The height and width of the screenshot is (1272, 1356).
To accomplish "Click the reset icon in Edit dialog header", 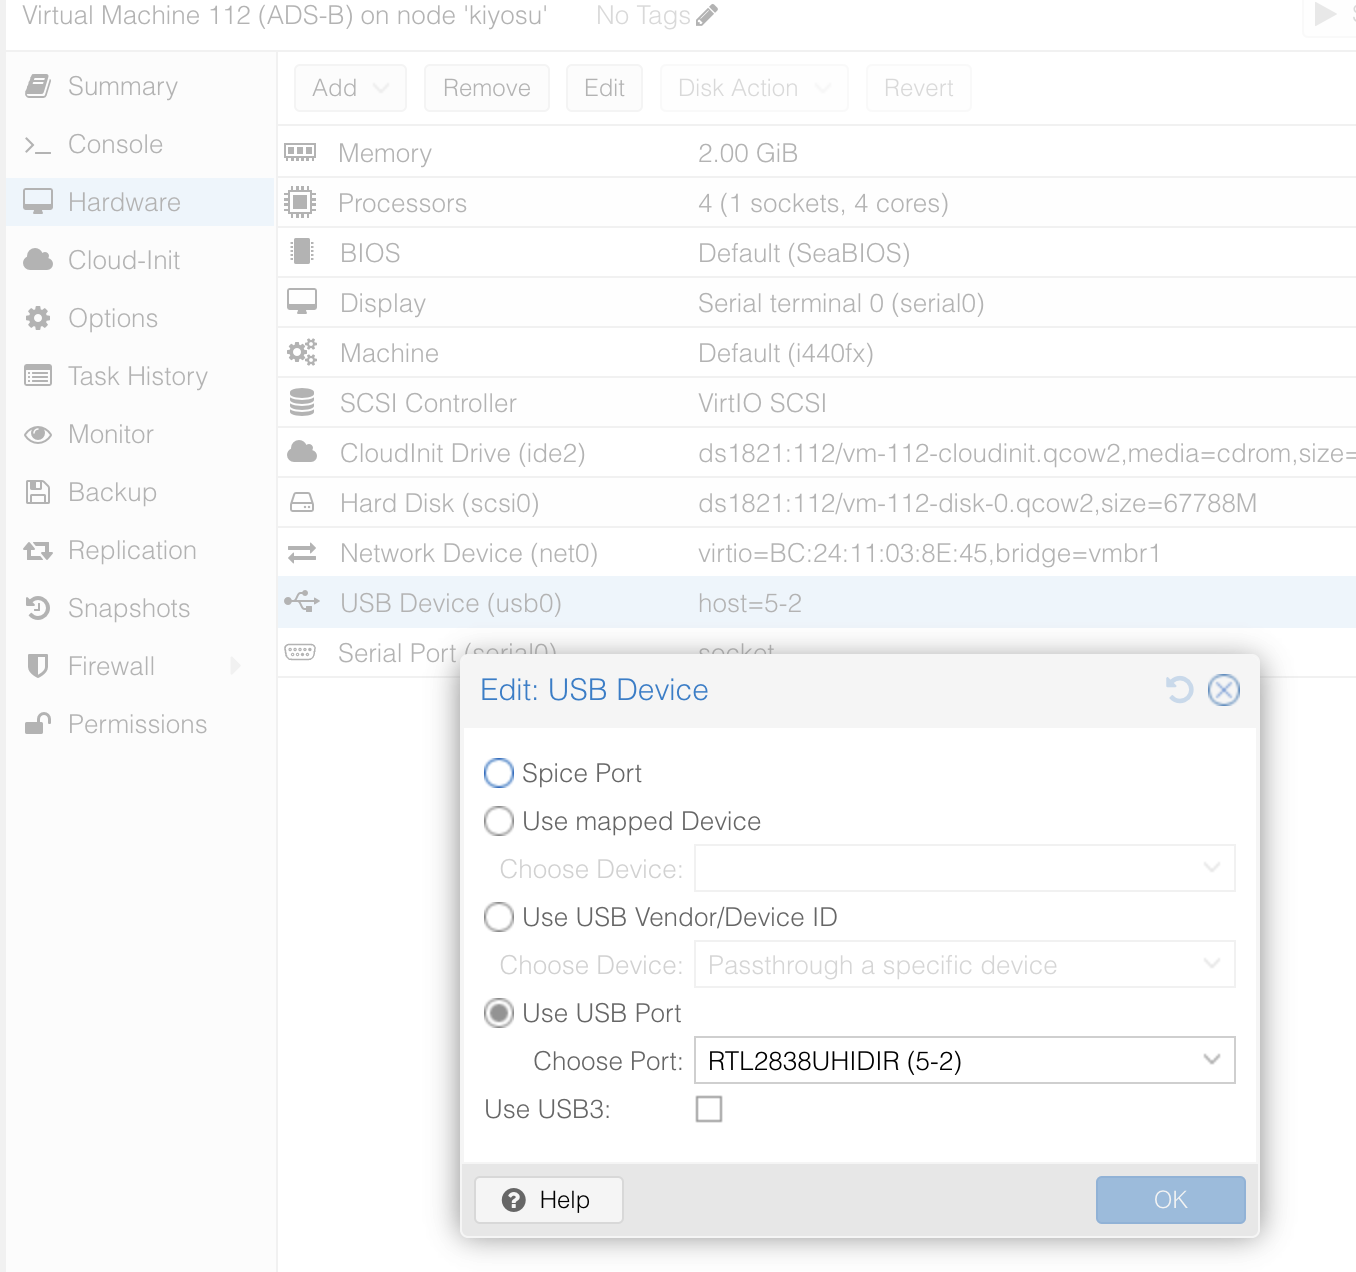I will pyautogui.click(x=1180, y=690).
